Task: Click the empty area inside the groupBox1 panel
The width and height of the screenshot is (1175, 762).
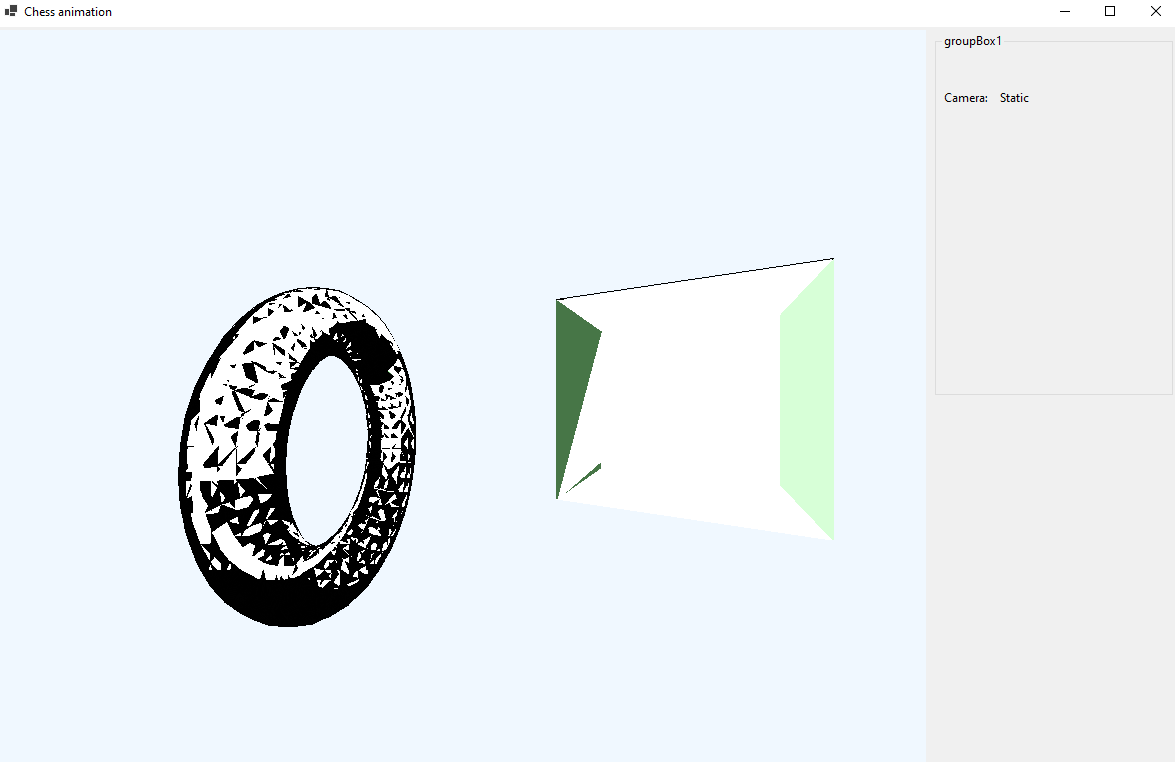Action: click(x=1052, y=250)
